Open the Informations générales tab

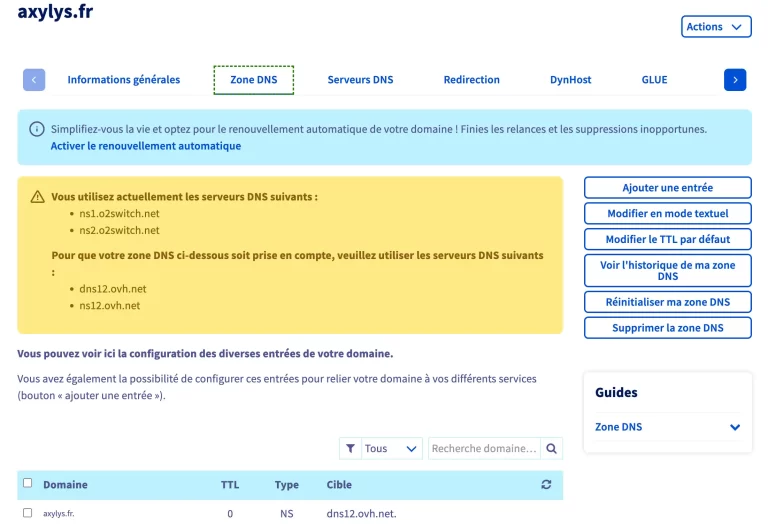[x=123, y=80]
